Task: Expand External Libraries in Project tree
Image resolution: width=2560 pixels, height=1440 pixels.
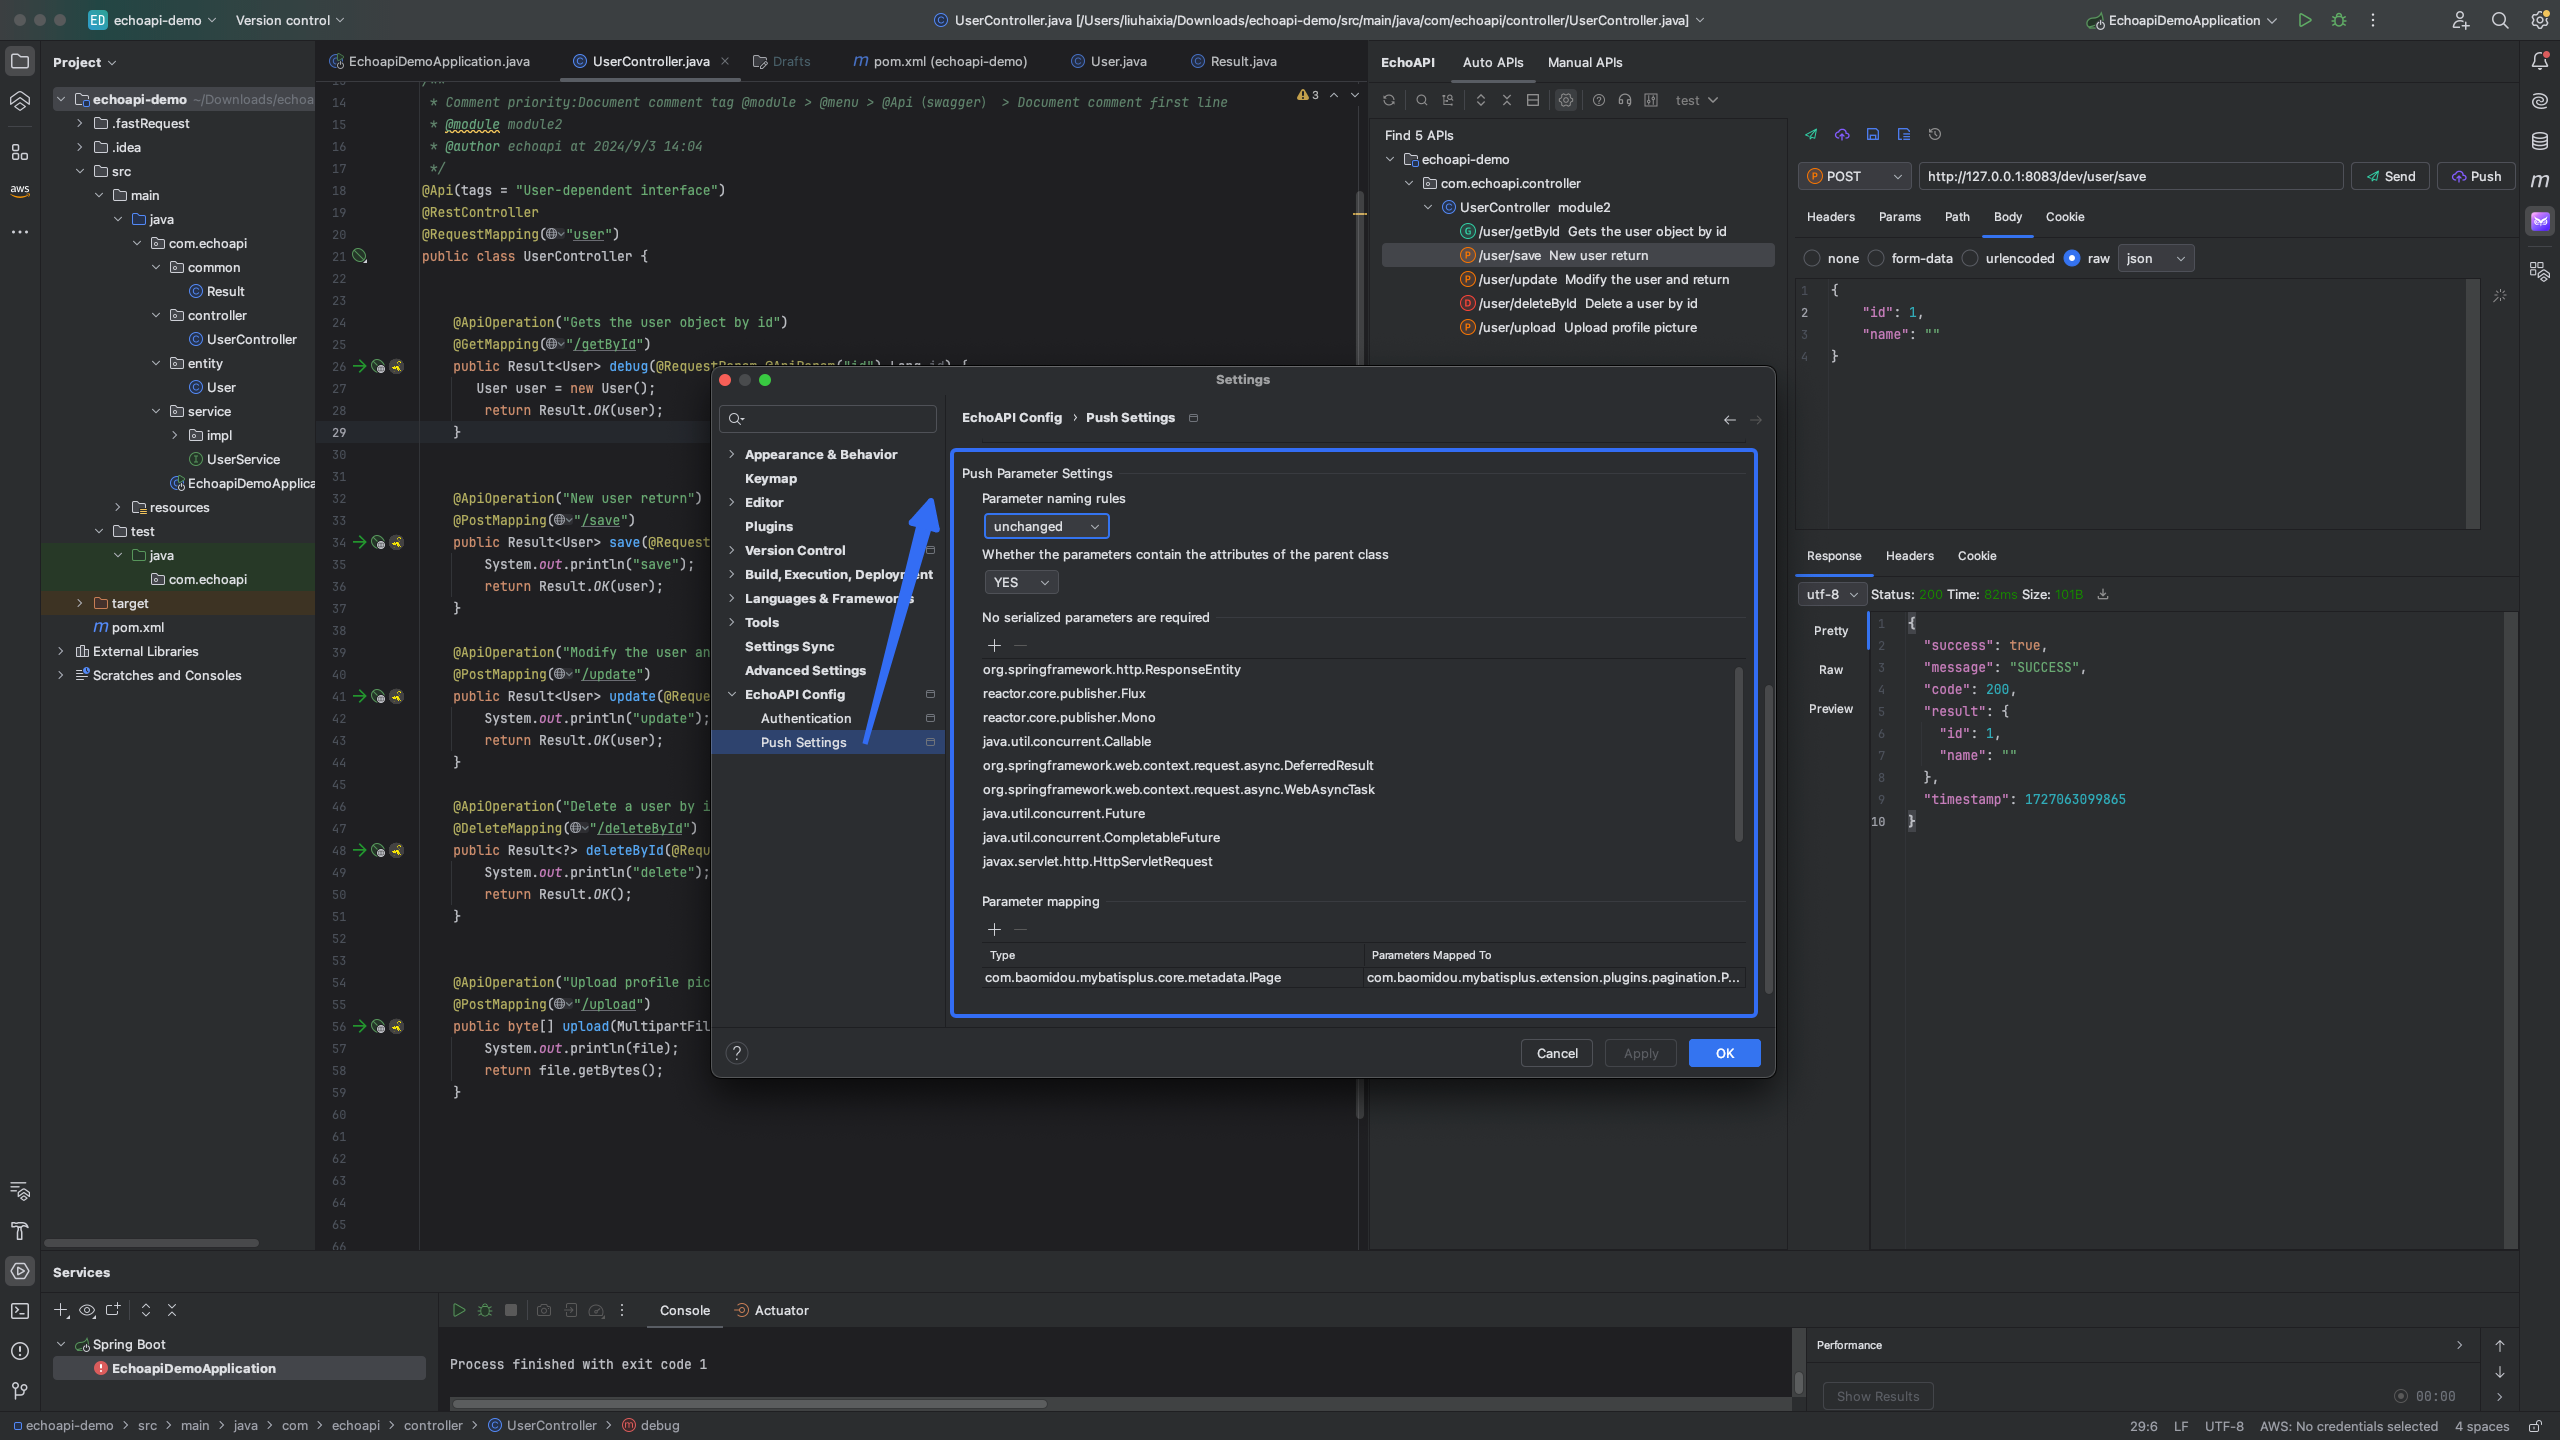Action: click(x=61, y=651)
